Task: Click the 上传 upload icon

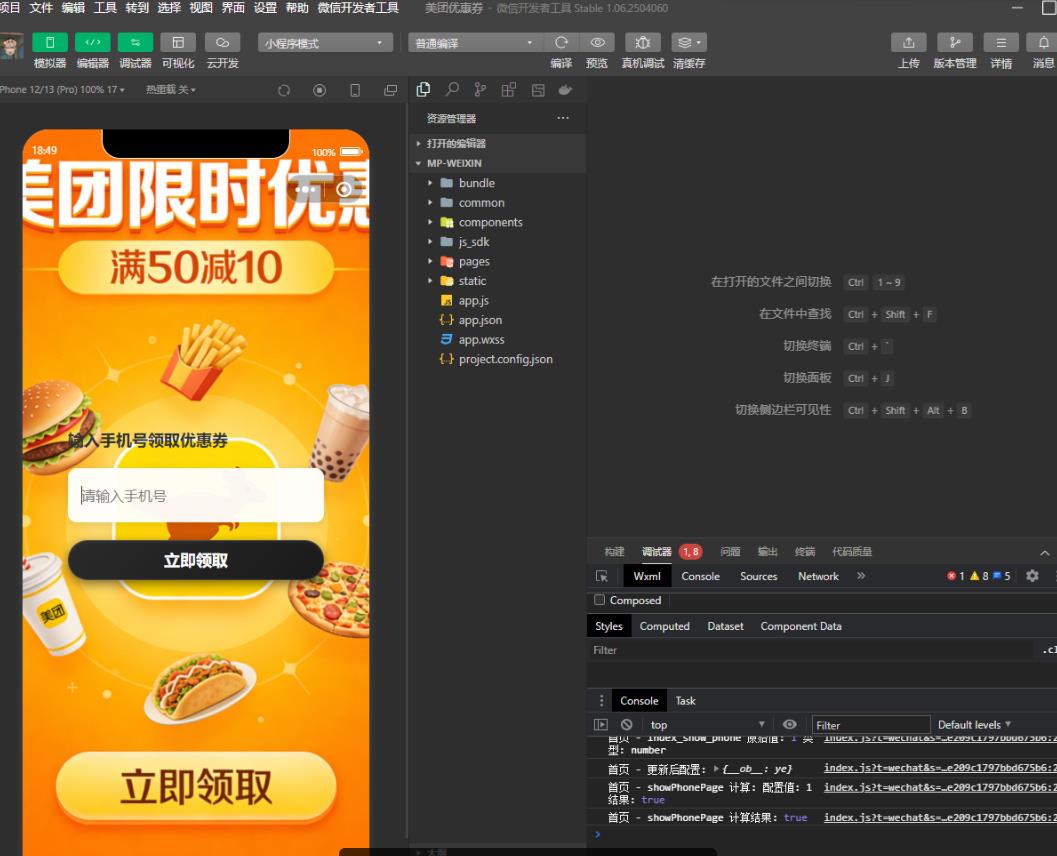Action: [908, 43]
